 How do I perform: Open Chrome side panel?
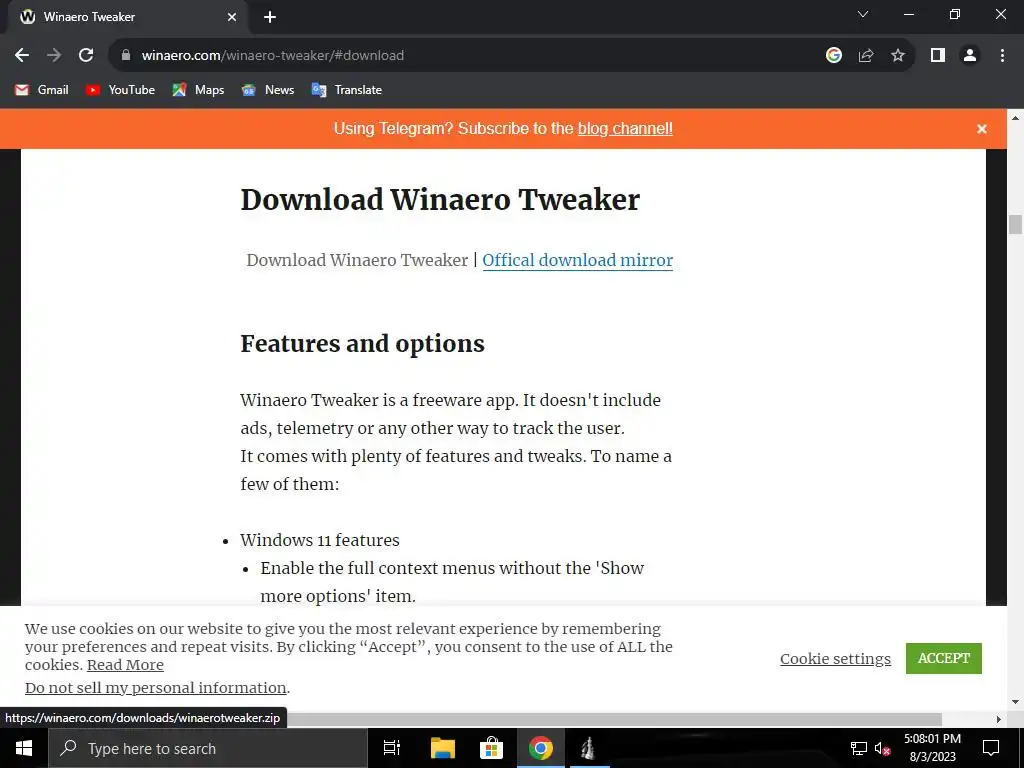point(938,56)
